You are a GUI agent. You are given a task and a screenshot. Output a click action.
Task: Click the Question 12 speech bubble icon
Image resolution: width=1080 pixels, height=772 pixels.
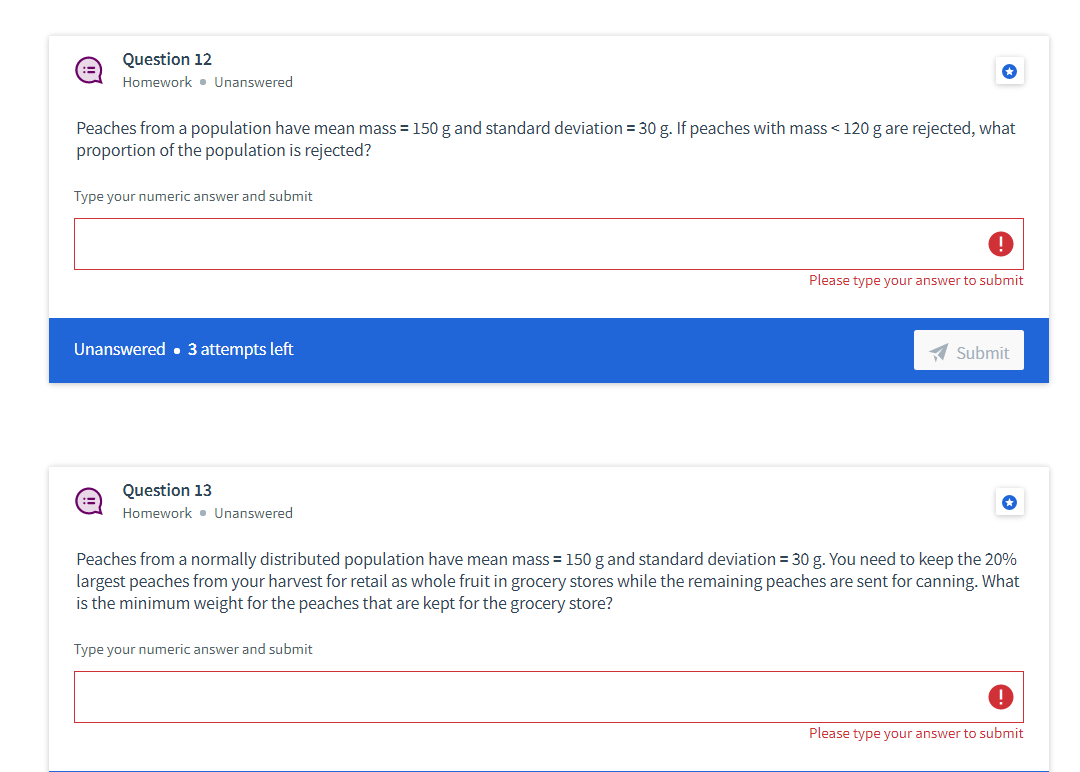click(89, 70)
